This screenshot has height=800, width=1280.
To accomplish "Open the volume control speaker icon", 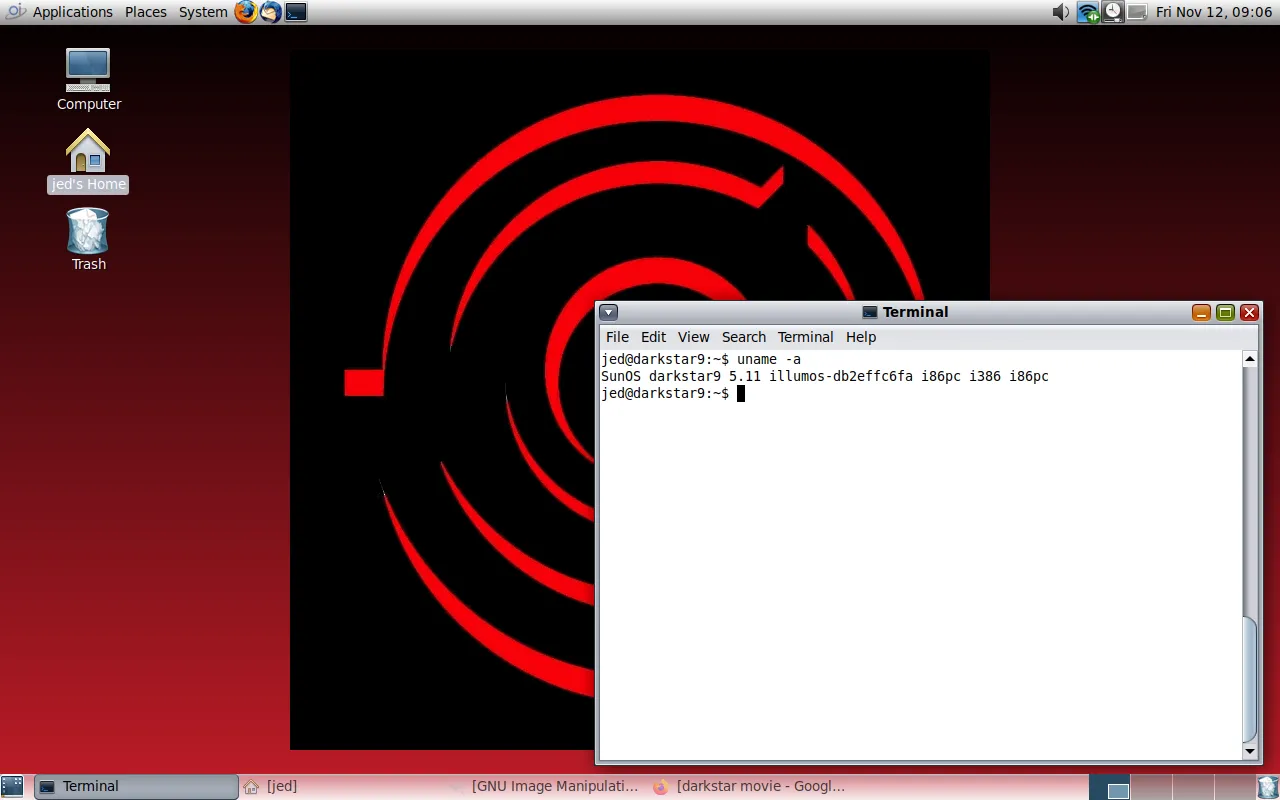I will click(1062, 12).
